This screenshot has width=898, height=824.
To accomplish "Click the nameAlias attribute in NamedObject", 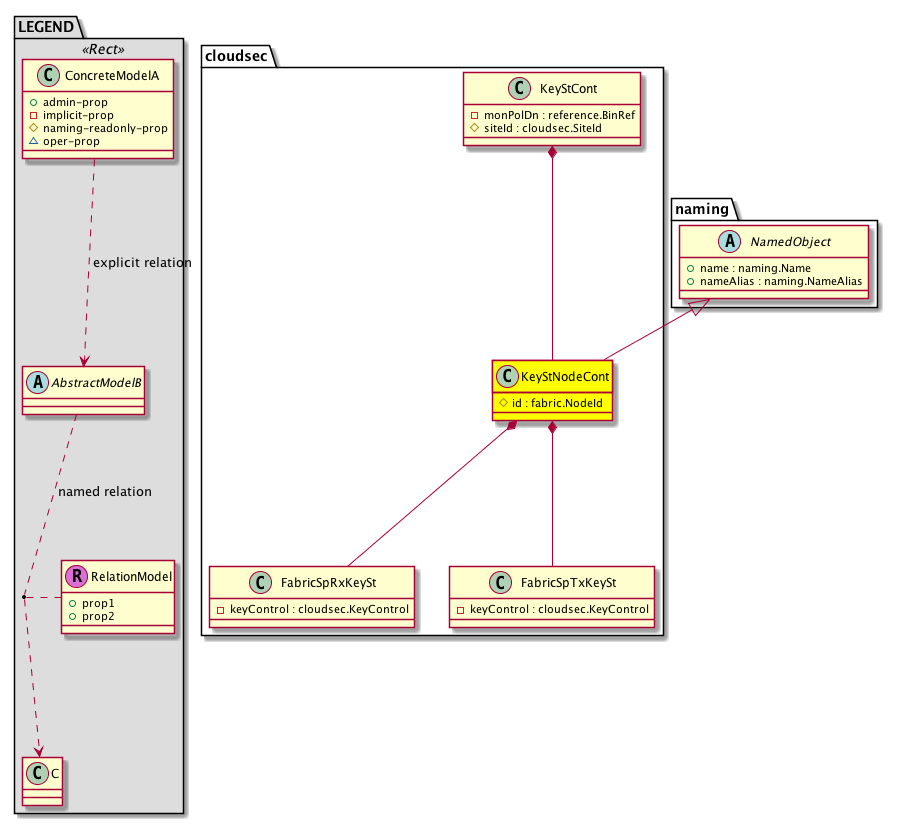I will [x=775, y=282].
